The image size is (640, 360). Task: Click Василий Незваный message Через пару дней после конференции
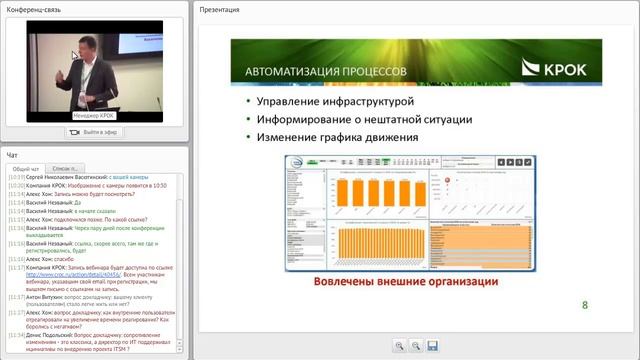pyautogui.click(x=87, y=231)
